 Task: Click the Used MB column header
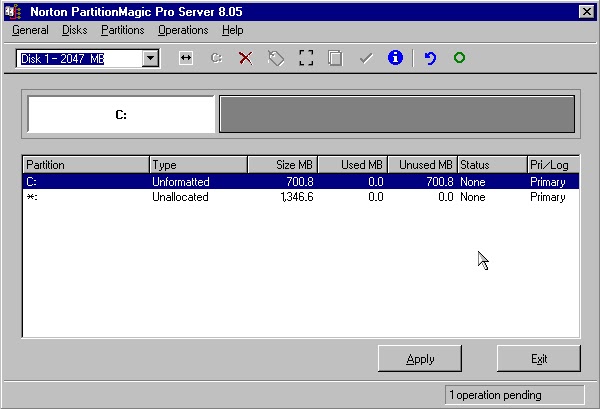pos(353,165)
